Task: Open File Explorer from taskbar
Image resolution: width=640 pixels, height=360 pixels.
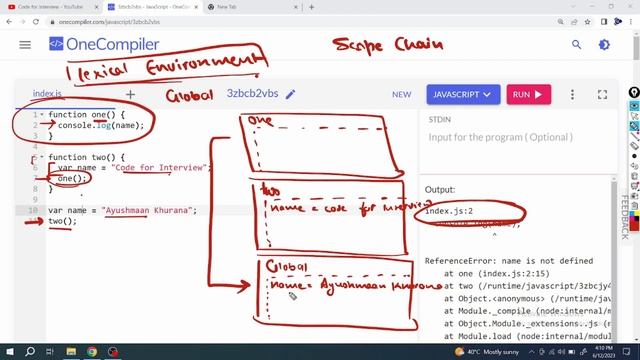Action: click(71, 351)
